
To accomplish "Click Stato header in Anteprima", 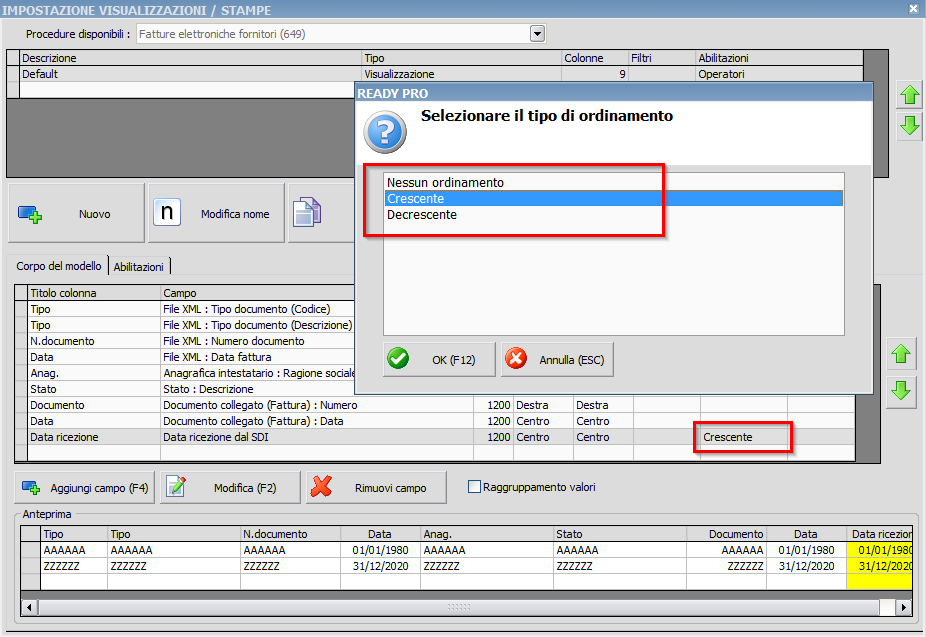I will [x=619, y=534].
